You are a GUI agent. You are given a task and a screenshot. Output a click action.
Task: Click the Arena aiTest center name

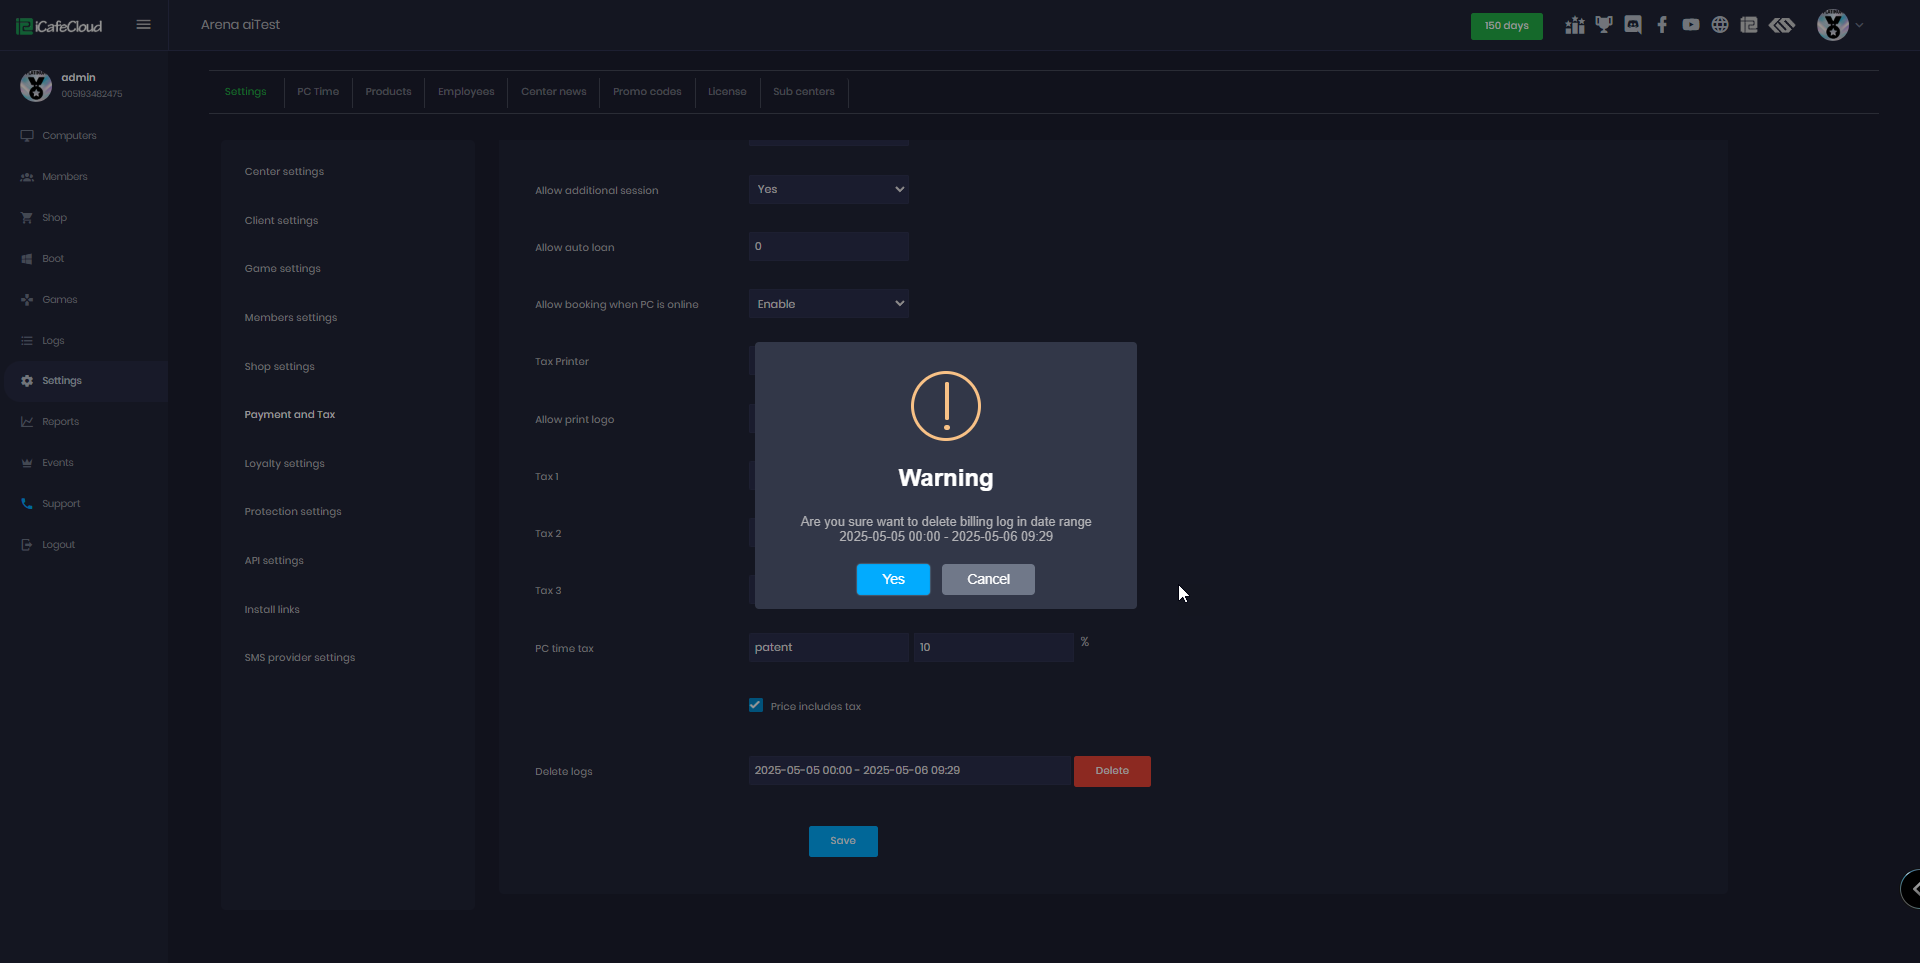click(241, 25)
